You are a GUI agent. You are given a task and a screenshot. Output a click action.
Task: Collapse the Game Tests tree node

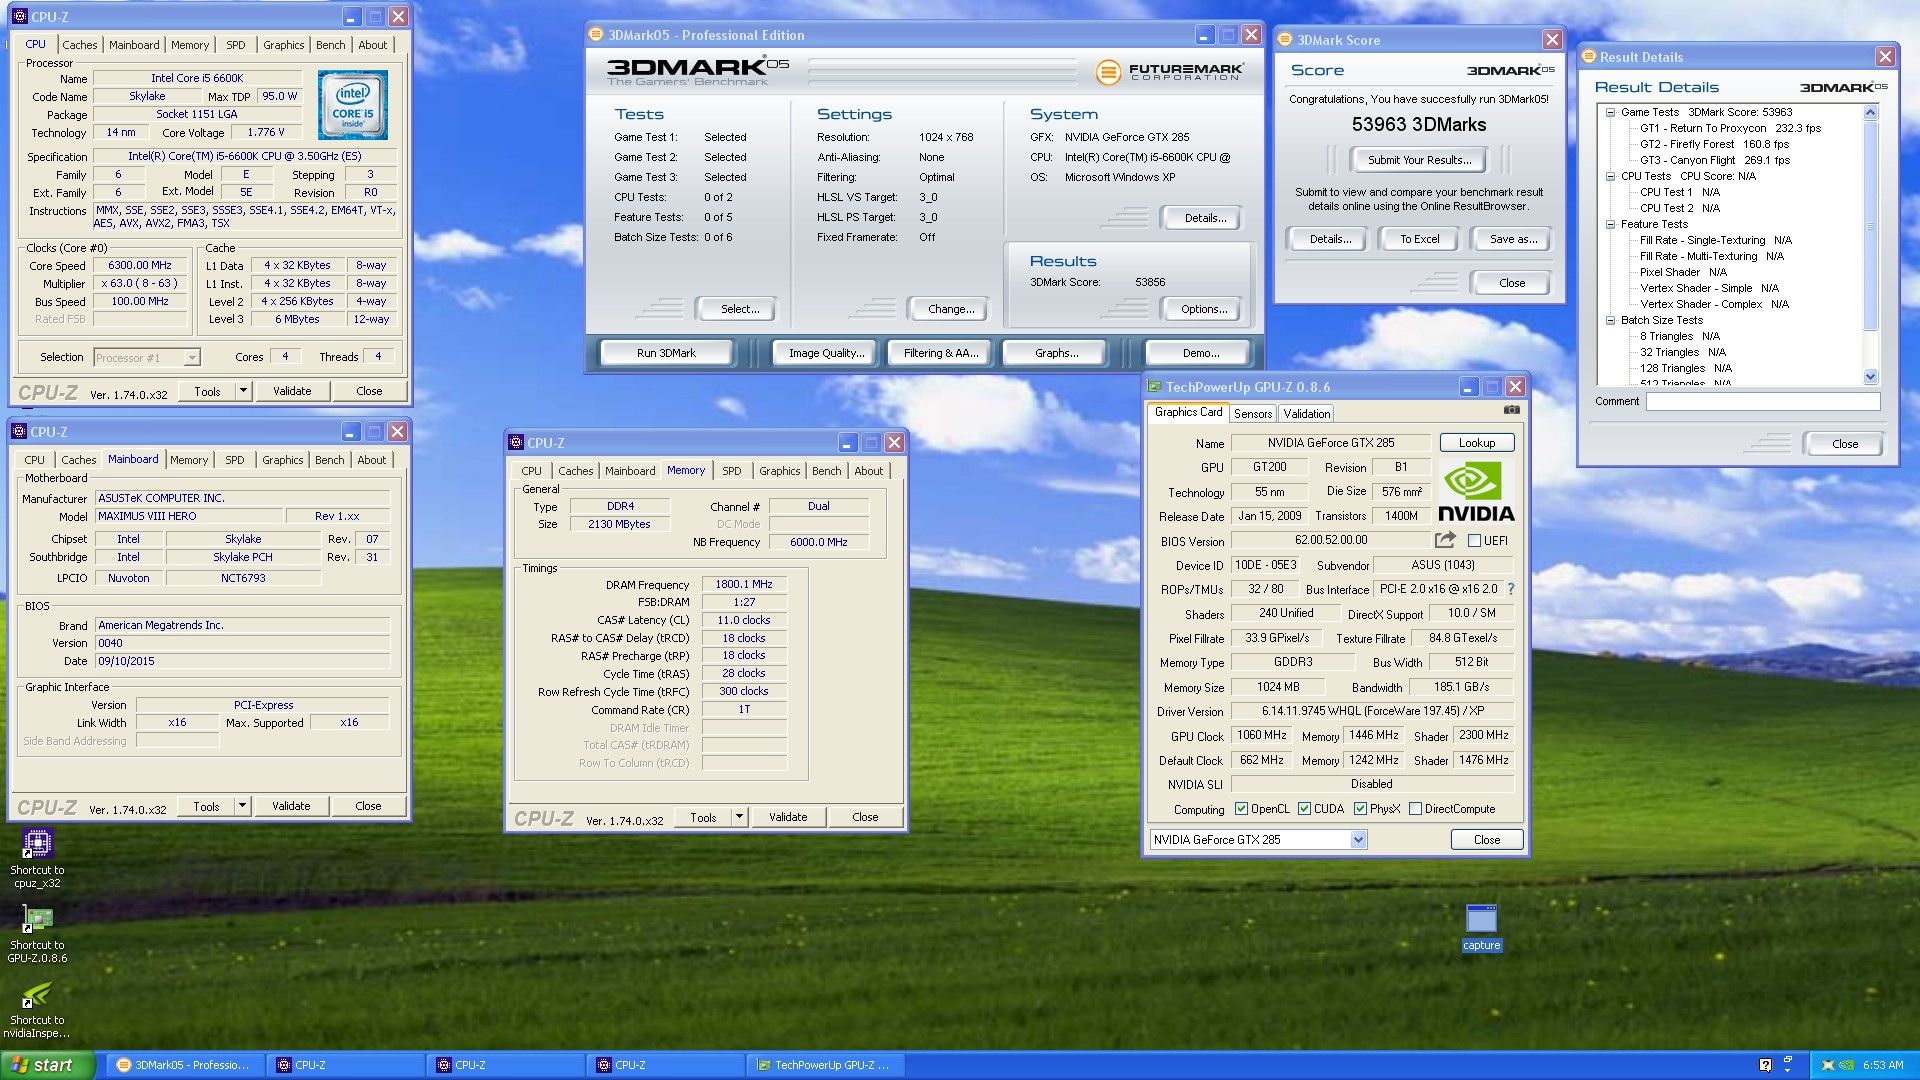(1610, 112)
